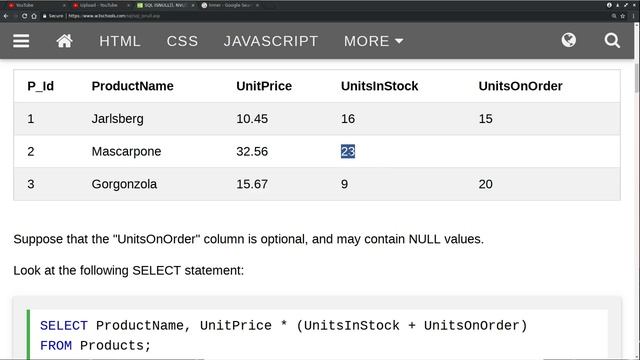
Task: Click the FROM Products; code line
Action: click(x=96, y=346)
